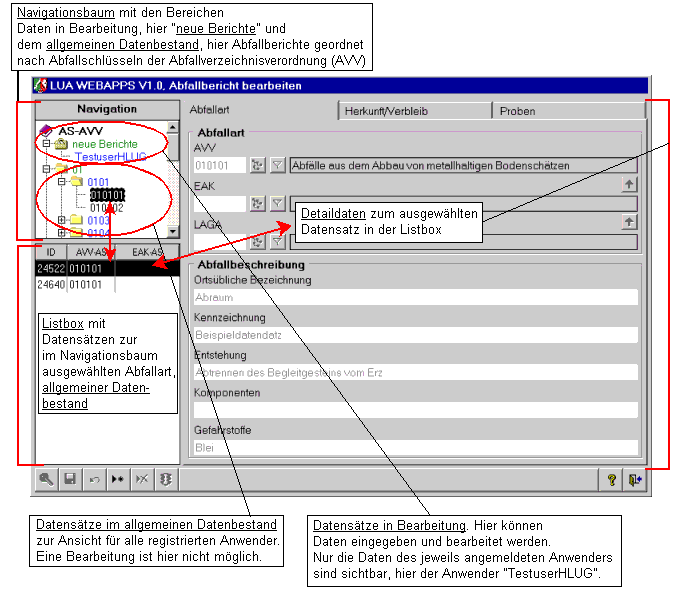Viewport: 700px width, 590px height.
Task: Click the Gefahrstoffe input field
Action: [x=415, y=447]
